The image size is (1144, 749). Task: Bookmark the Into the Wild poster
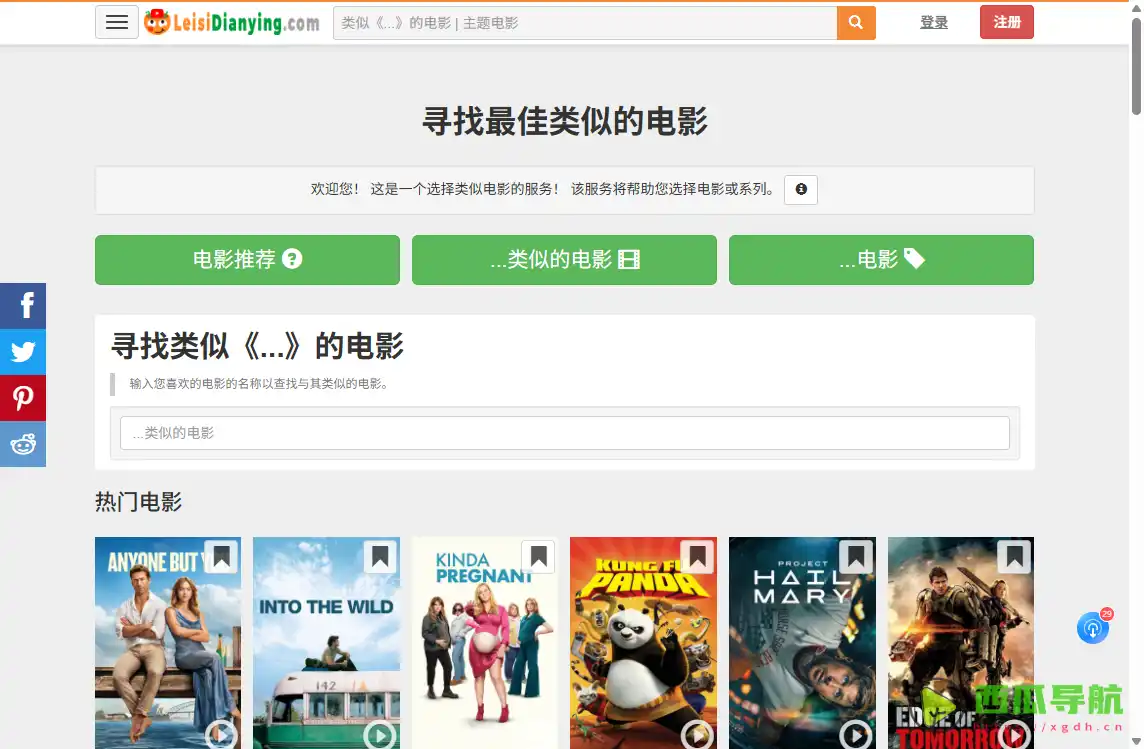380,557
